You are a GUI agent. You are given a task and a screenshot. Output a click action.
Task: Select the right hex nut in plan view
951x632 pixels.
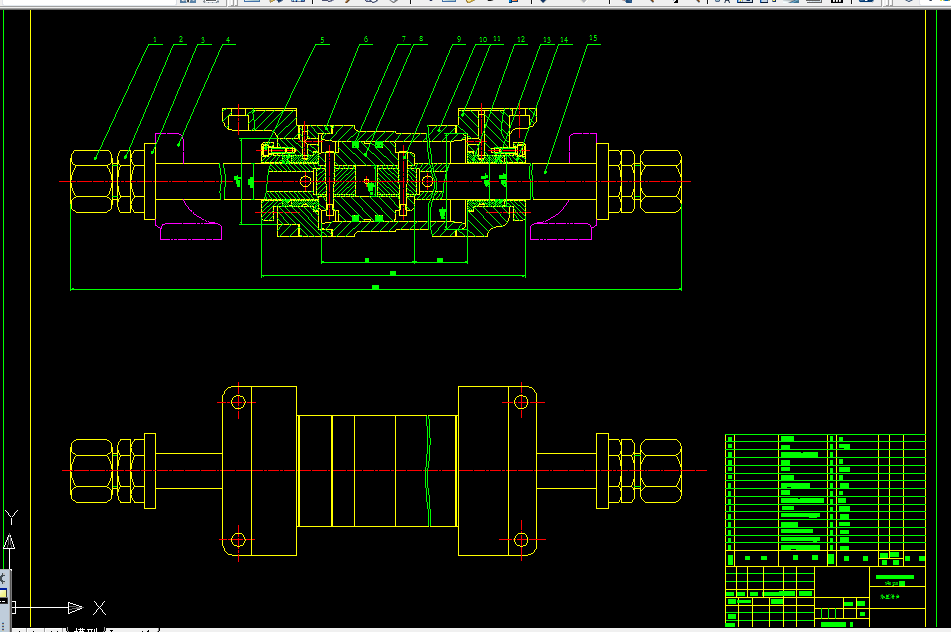pyautogui.click(x=661, y=471)
